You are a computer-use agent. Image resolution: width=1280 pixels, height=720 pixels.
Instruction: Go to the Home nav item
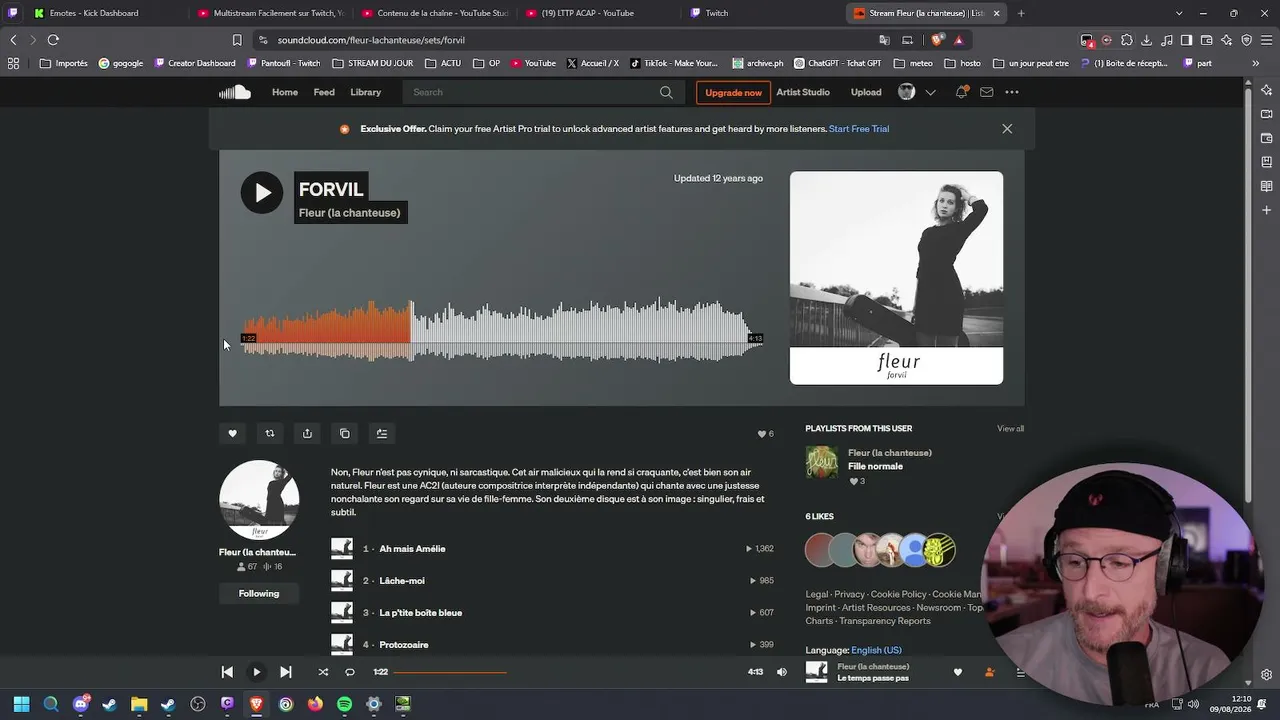285,92
